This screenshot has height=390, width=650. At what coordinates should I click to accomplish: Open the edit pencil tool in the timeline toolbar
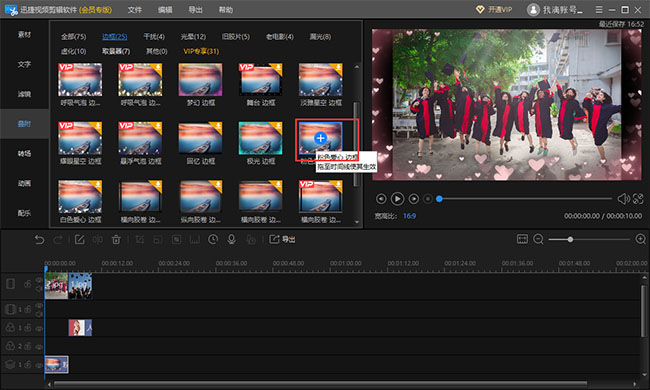tap(80, 240)
